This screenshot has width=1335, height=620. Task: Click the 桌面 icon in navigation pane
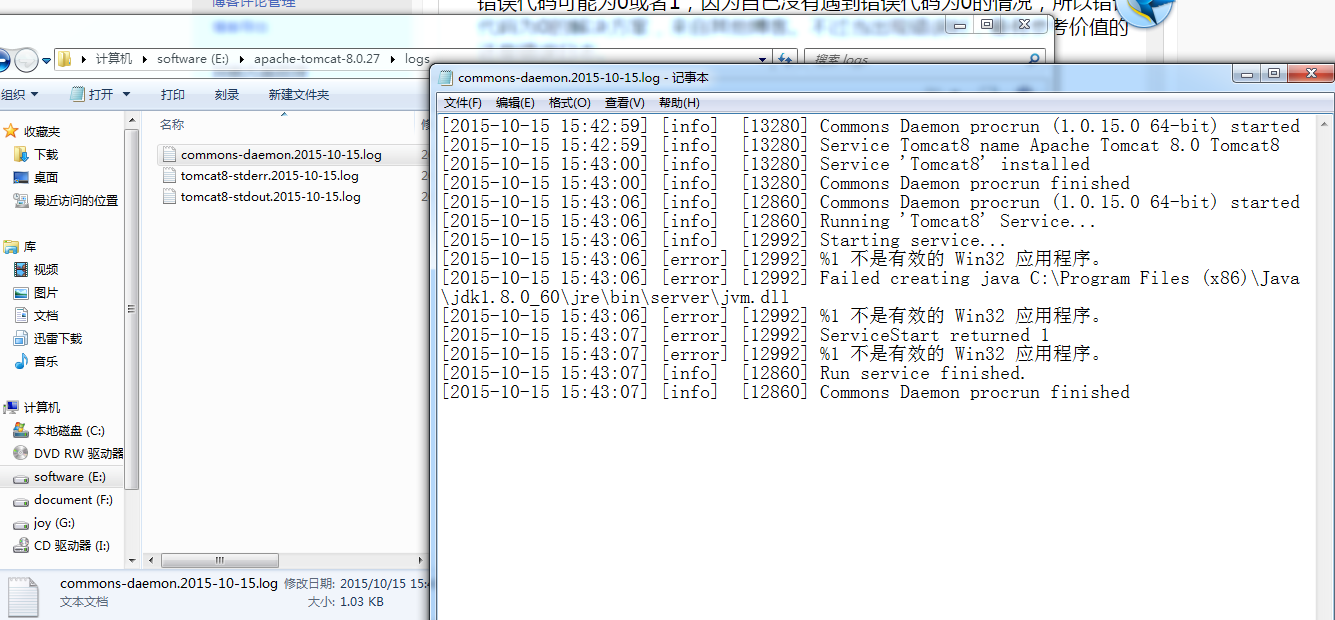coord(21,177)
